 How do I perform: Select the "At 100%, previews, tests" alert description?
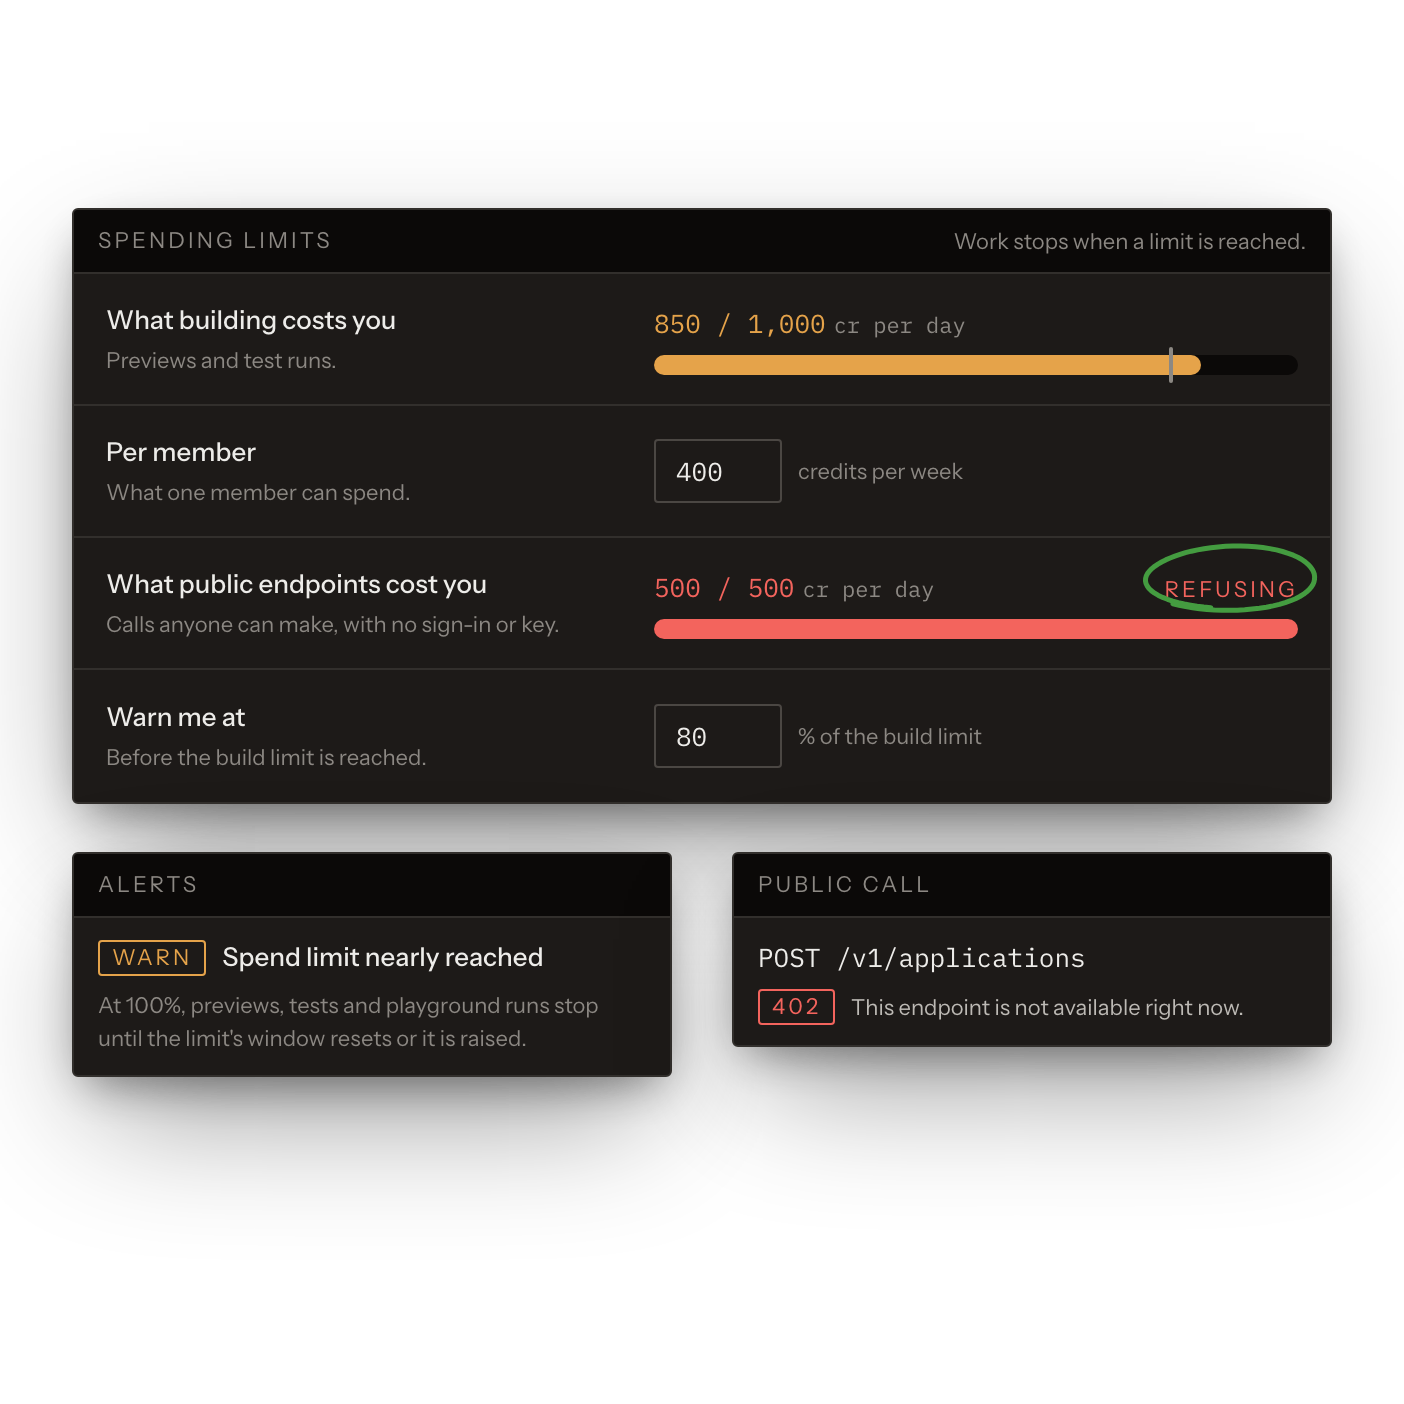[348, 1022]
